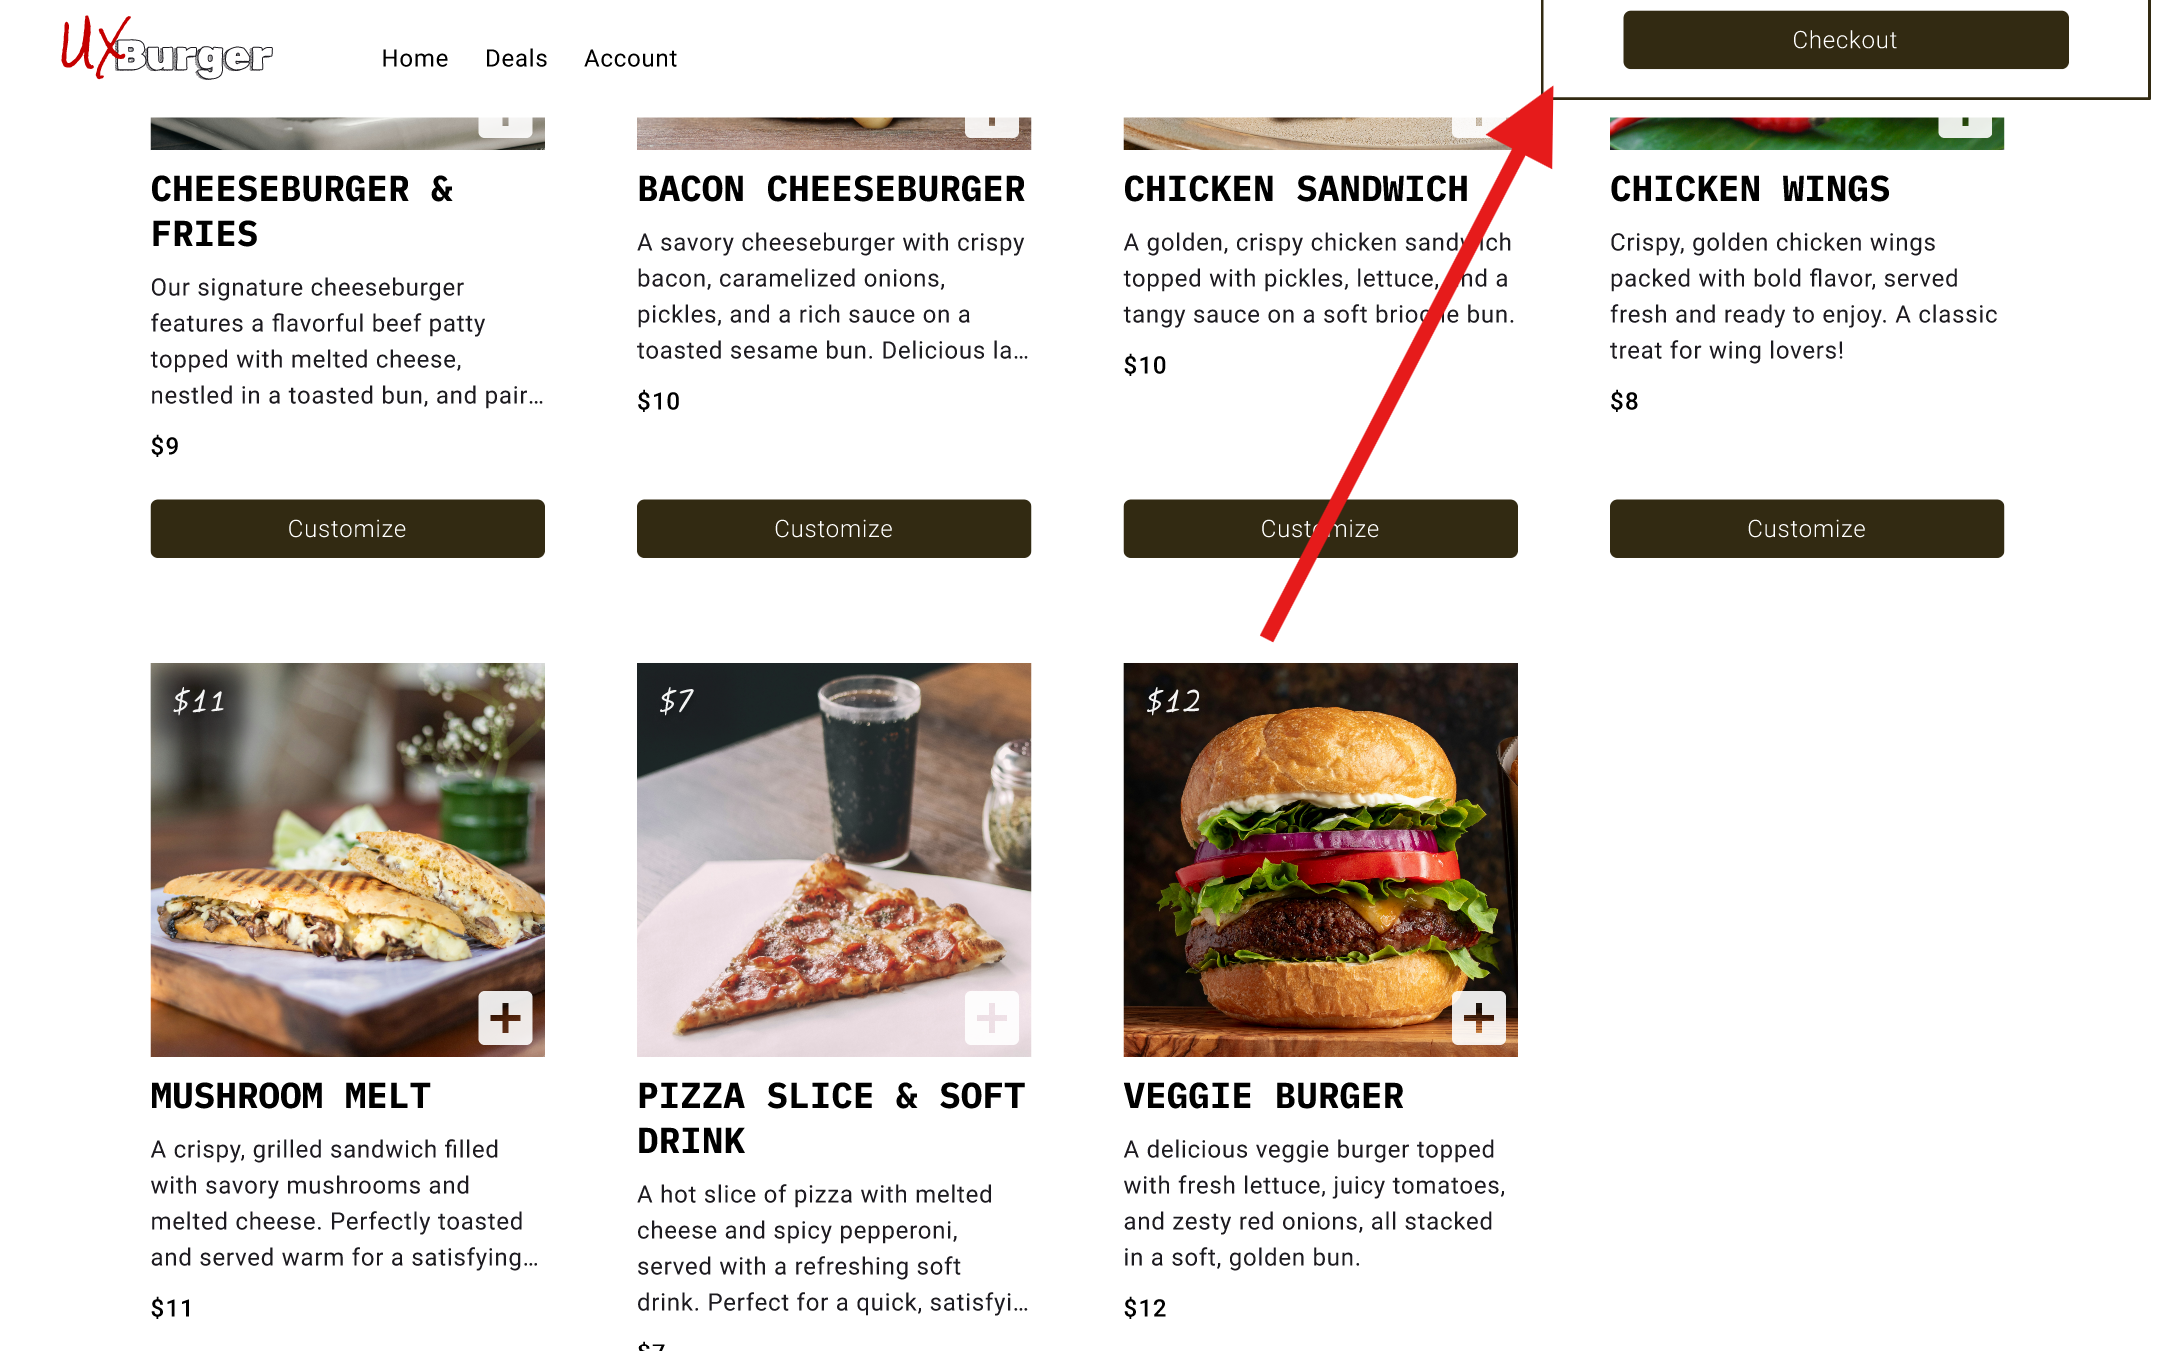
Task: Click the plus icon on Mushroom Melt image
Action: click(x=505, y=1018)
